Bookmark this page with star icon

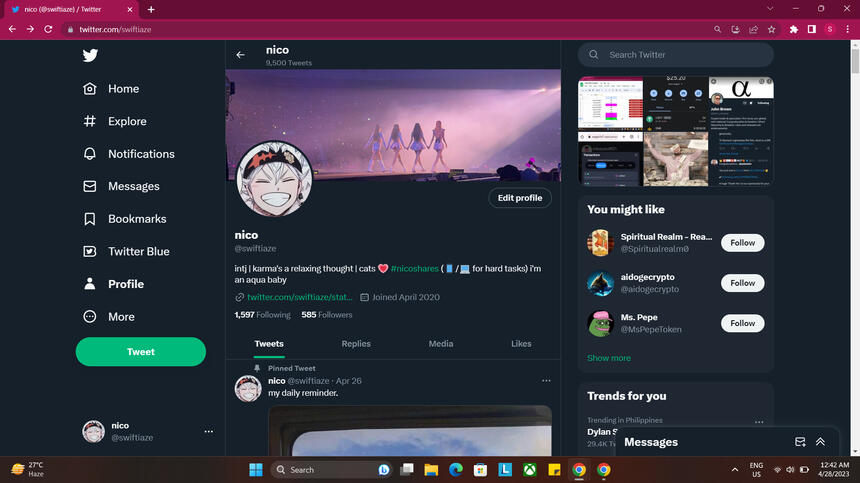click(772, 30)
